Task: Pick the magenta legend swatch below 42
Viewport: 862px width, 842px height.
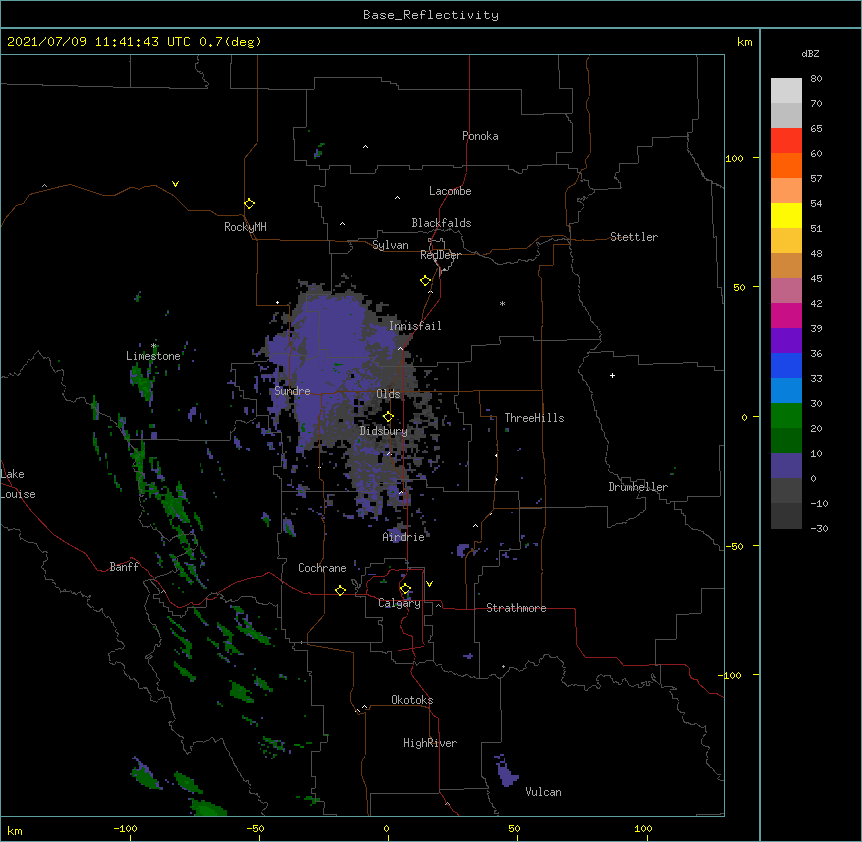Action: click(x=786, y=316)
